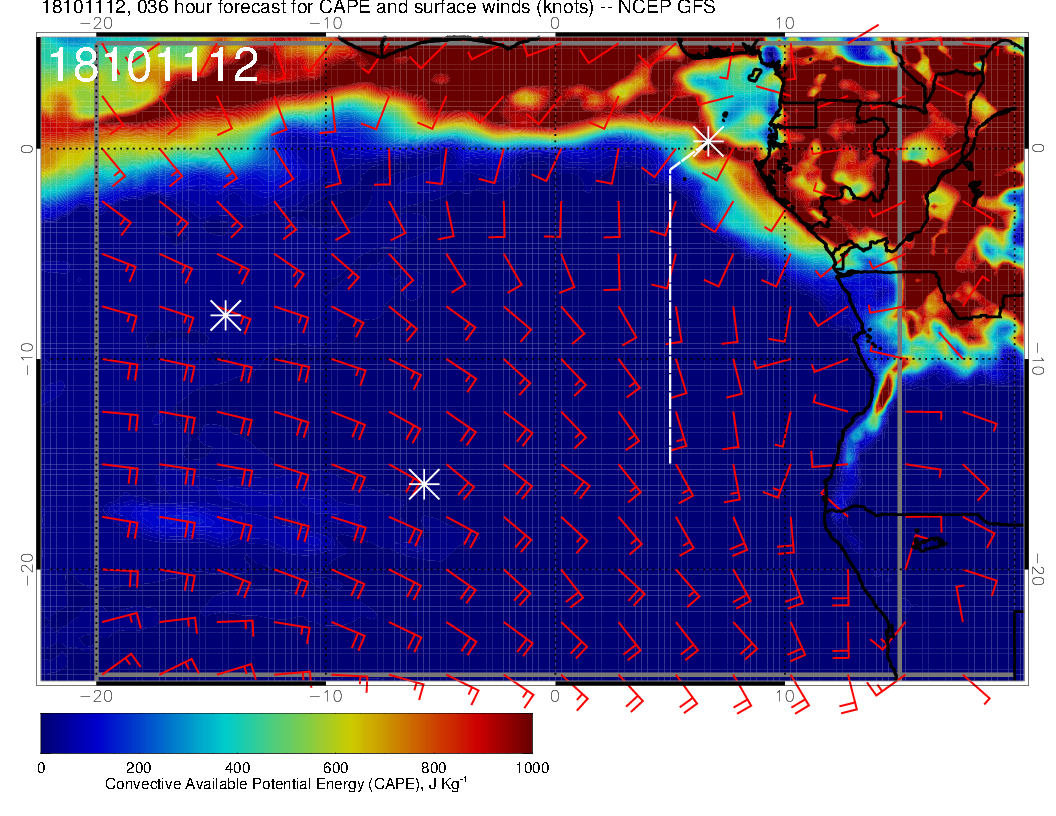This screenshot has width=1056, height=816.
Task: Click the left axis latitude label -20
Action: point(26,570)
